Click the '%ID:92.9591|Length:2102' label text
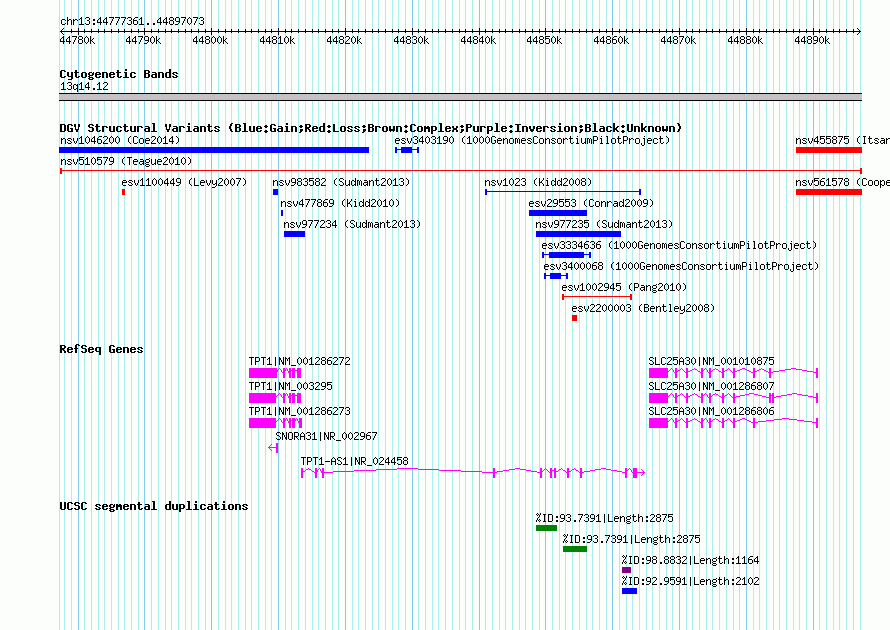This screenshot has height=630, width=890. pyautogui.click(x=690, y=581)
